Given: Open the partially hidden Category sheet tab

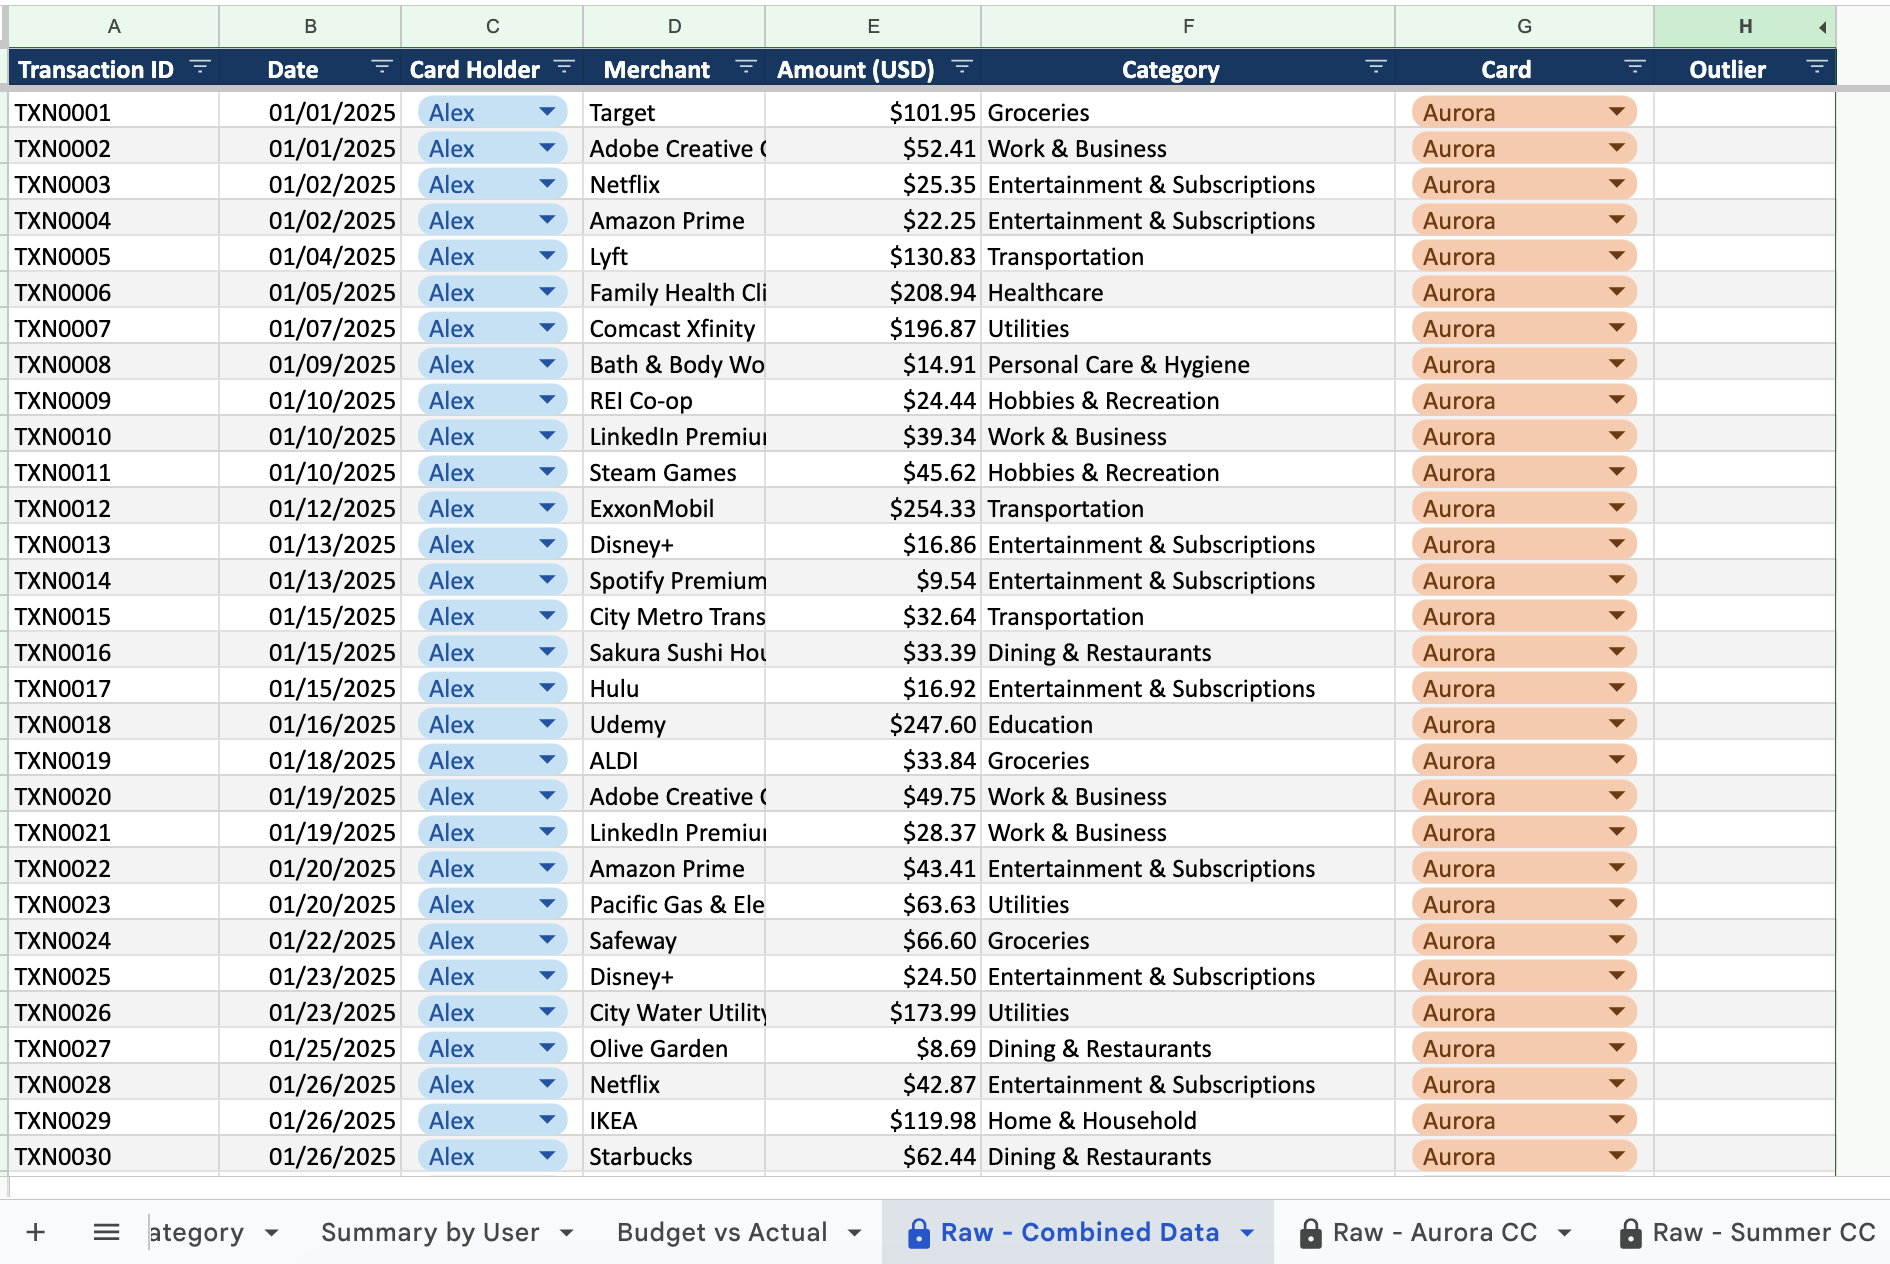Looking at the screenshot, I should tap(196, 1232).
